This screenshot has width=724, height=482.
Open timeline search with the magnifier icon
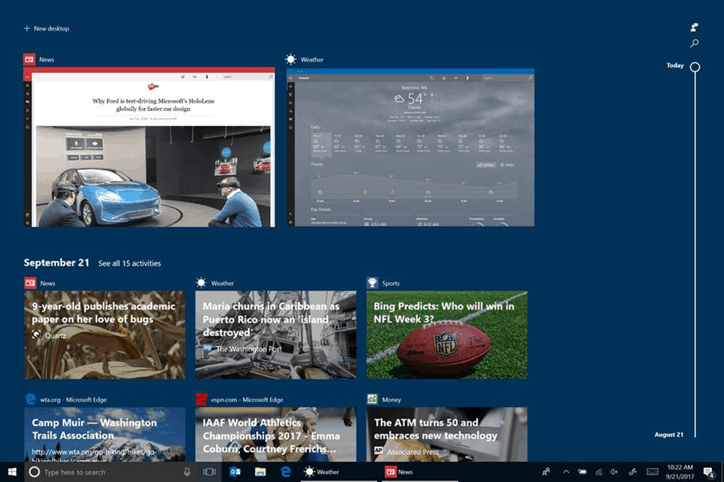[x=694, y=43]
